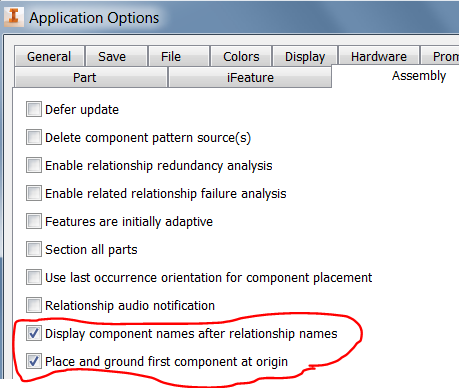This screenshot has width=459, height=388.
Task: Enable the Section all parts option
Action: click(x=34, y=249)
